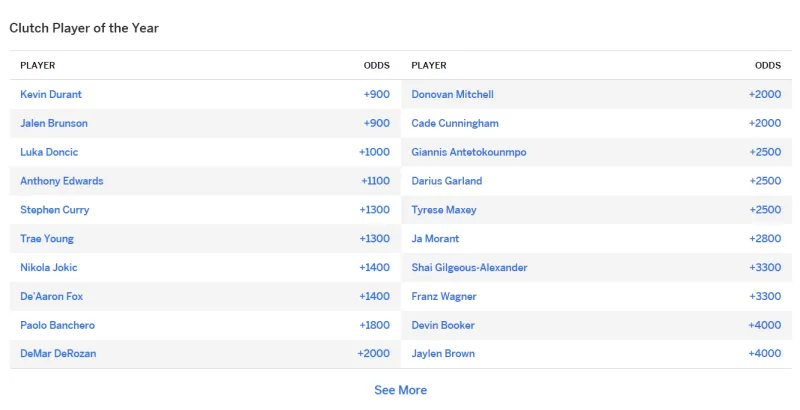Image resolution: width=800 pixels, height=410 pixels.
Task: Click Giannis Antetokounmpo's name
Action: pos(469,152)
